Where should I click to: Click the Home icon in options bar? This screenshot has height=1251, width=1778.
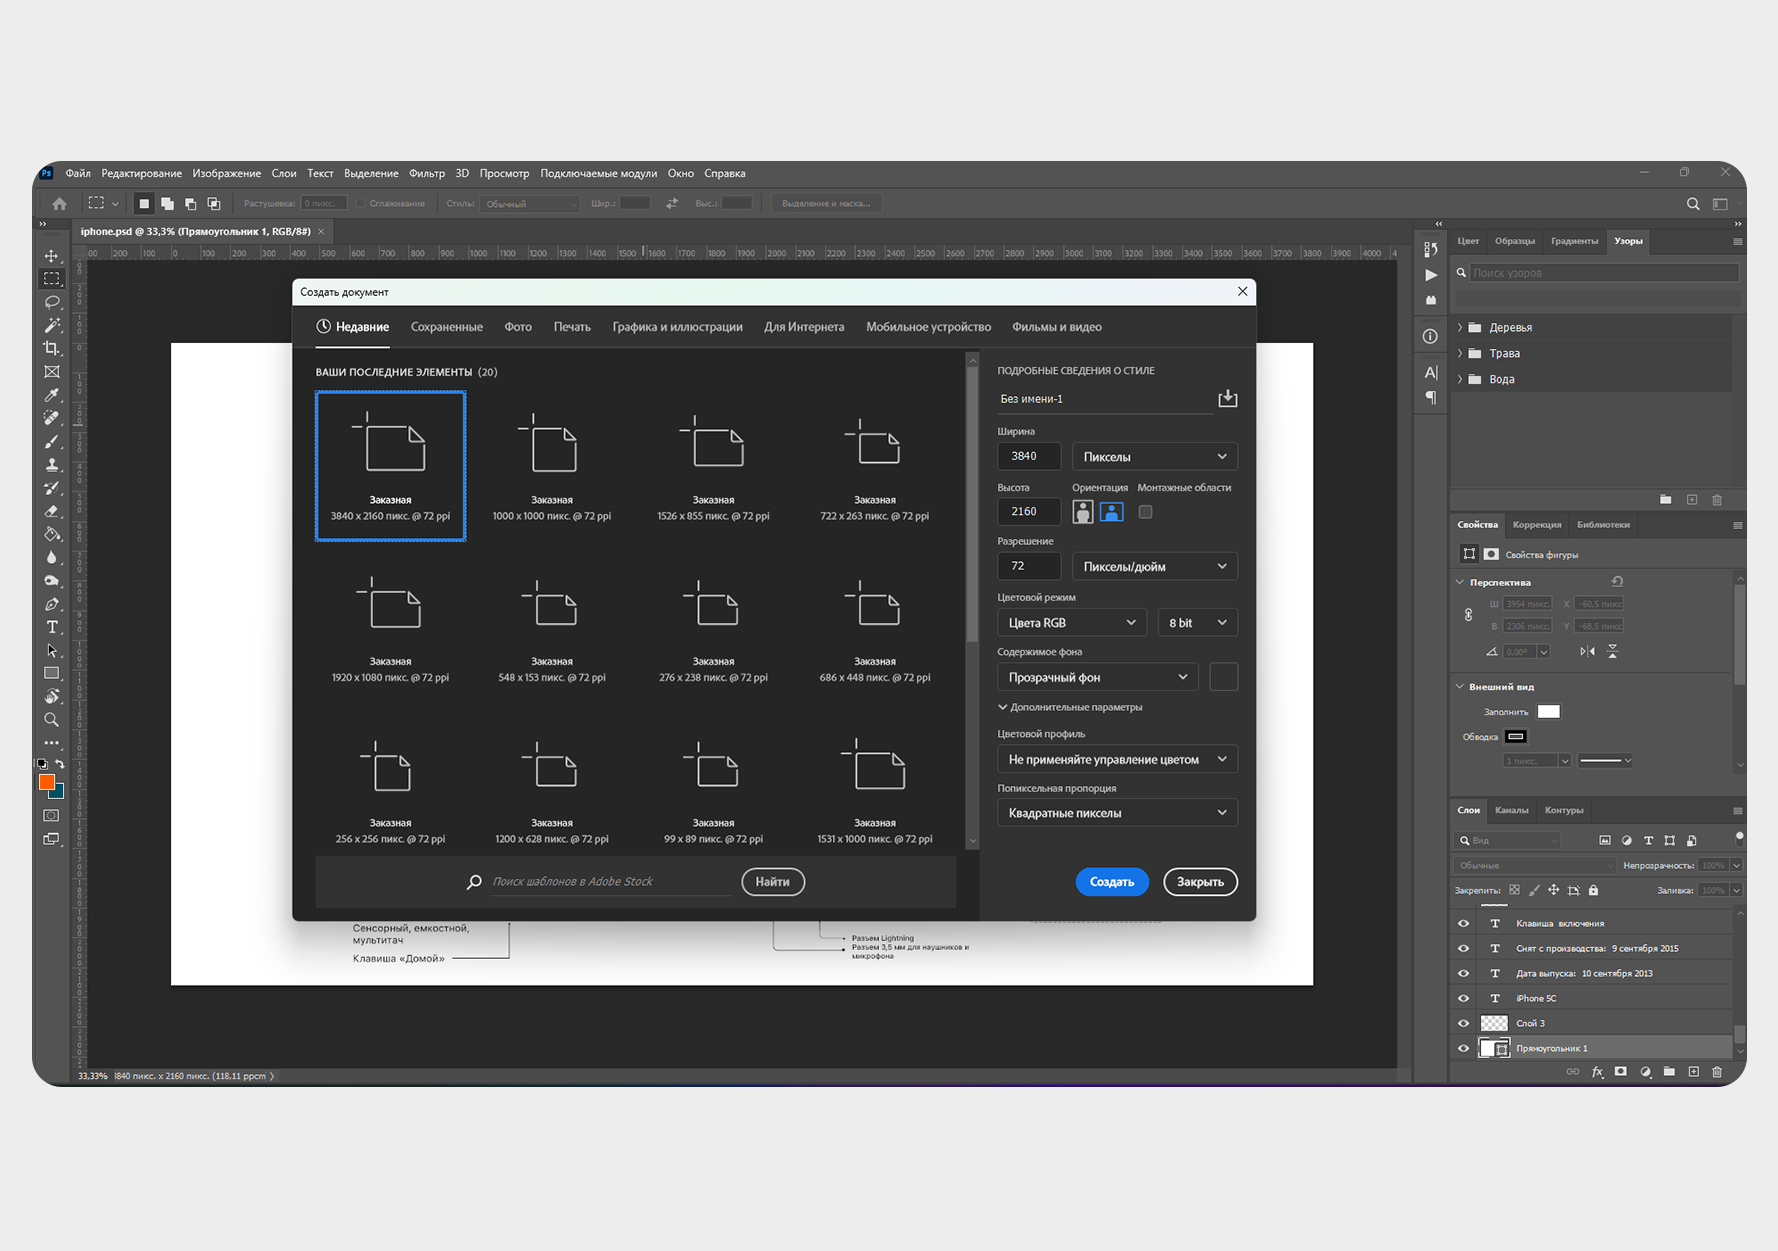[x=59, y=203]
